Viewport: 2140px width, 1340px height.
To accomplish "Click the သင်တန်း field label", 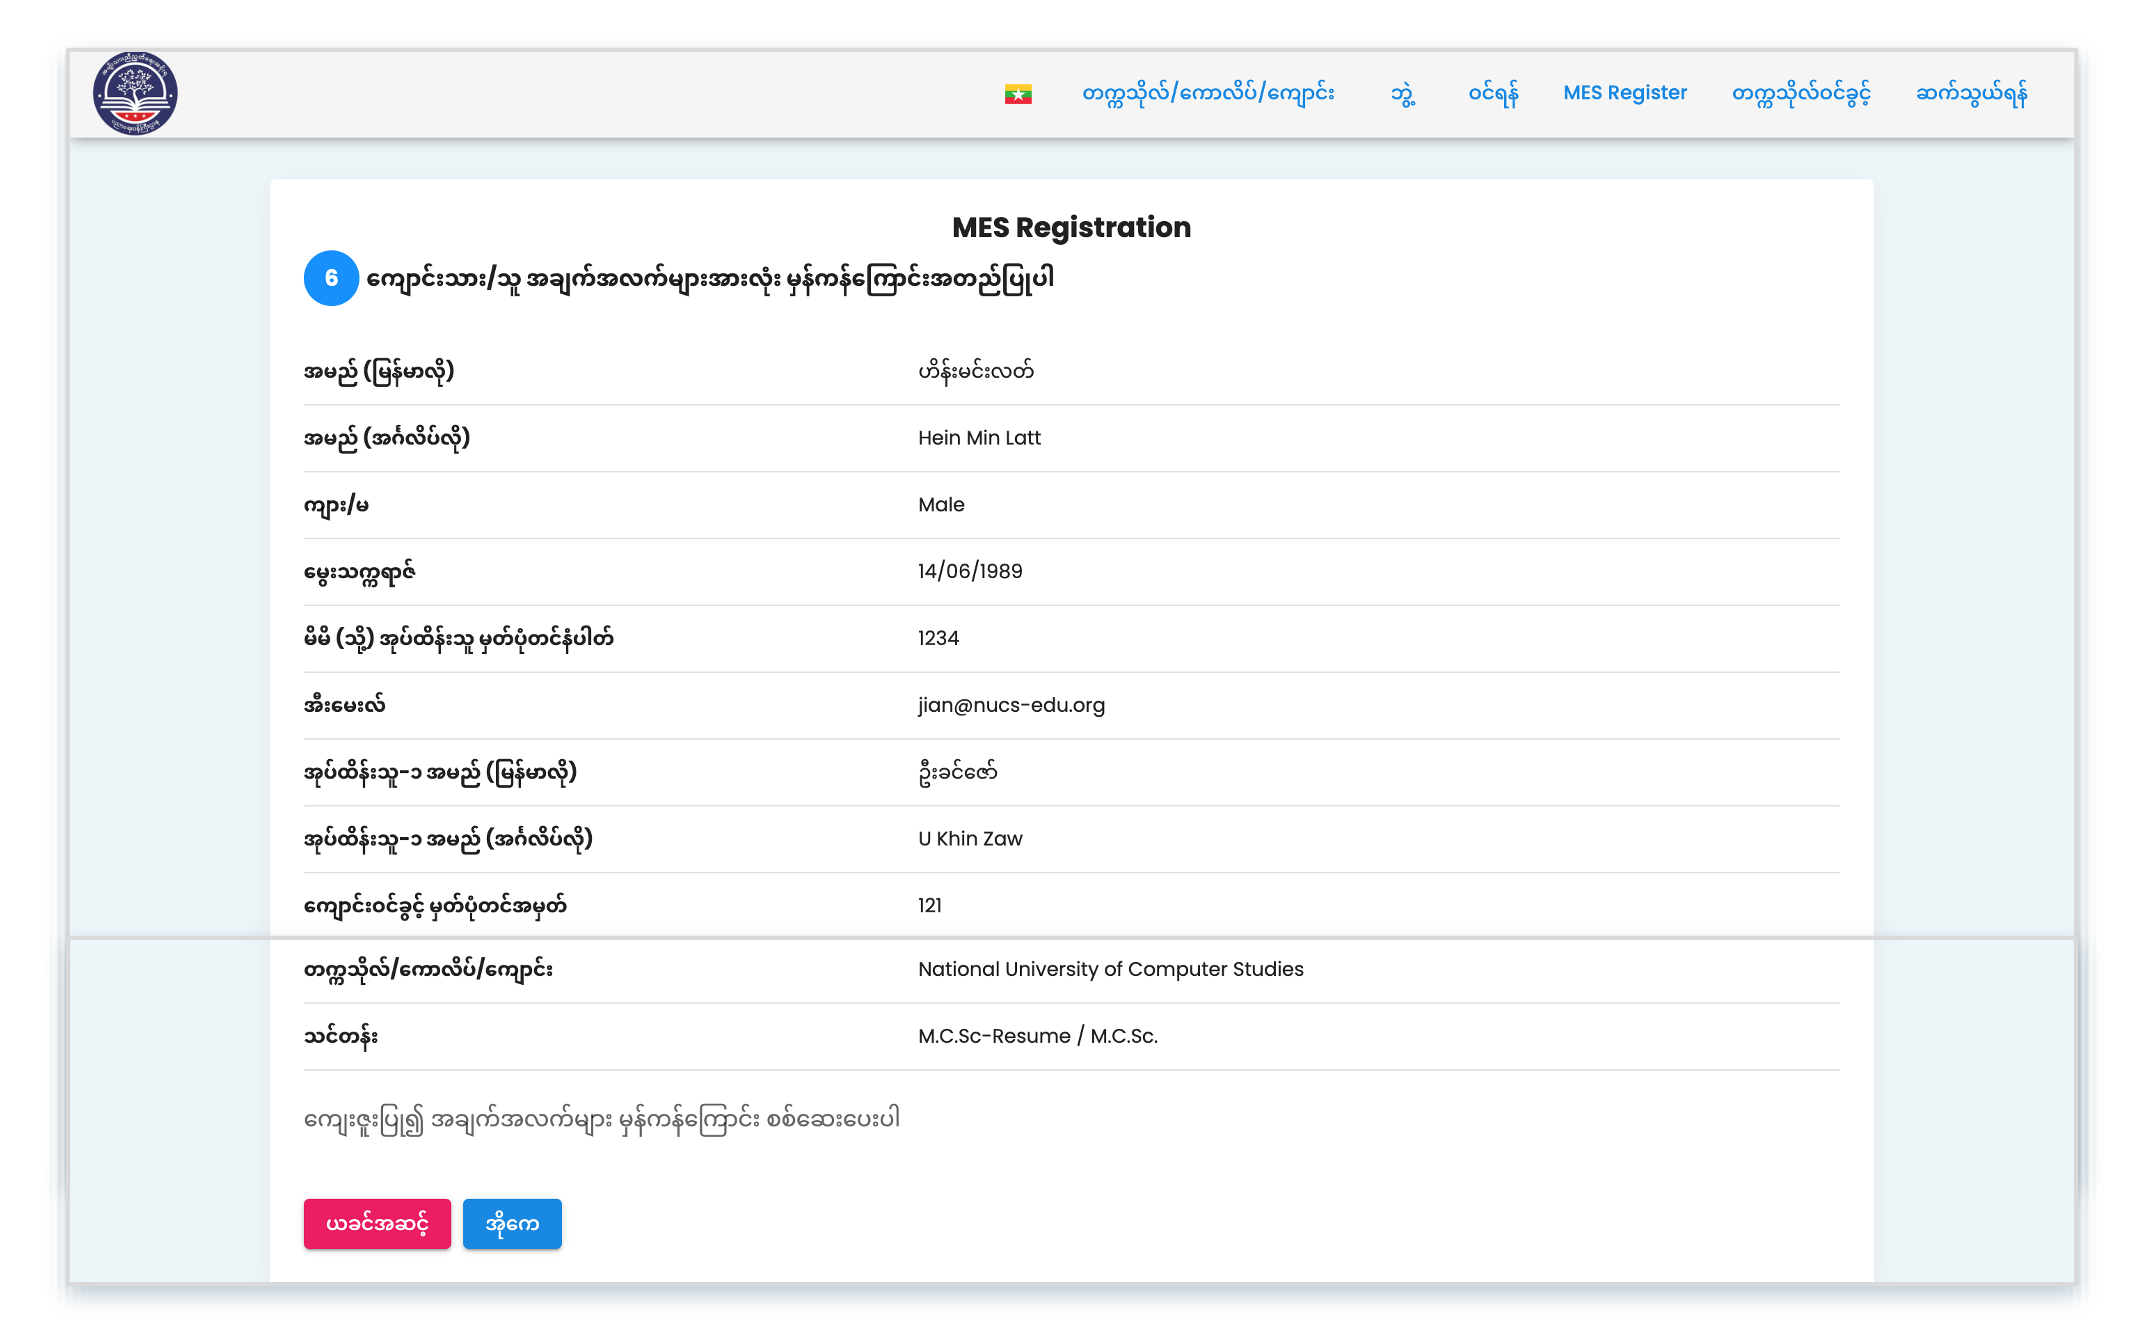I will click(341, 1036).
